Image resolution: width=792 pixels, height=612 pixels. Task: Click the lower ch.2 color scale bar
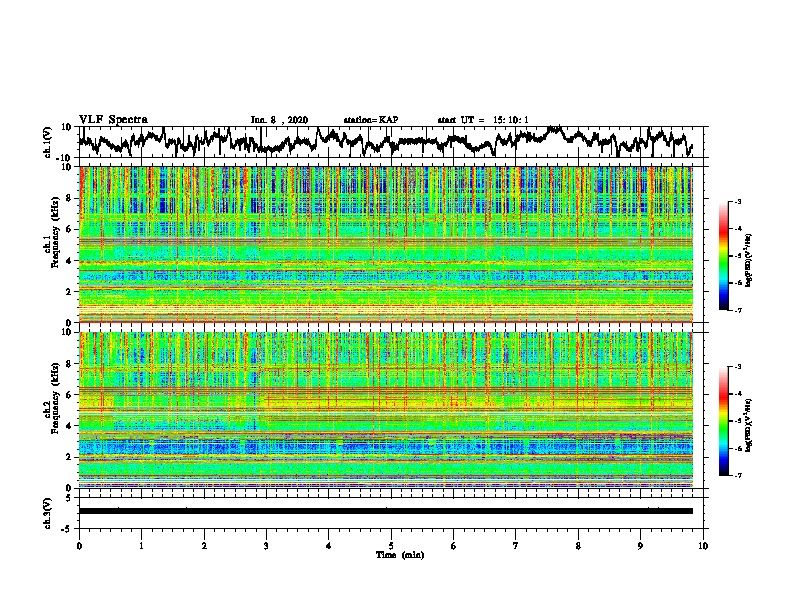(x=723, y=421)
